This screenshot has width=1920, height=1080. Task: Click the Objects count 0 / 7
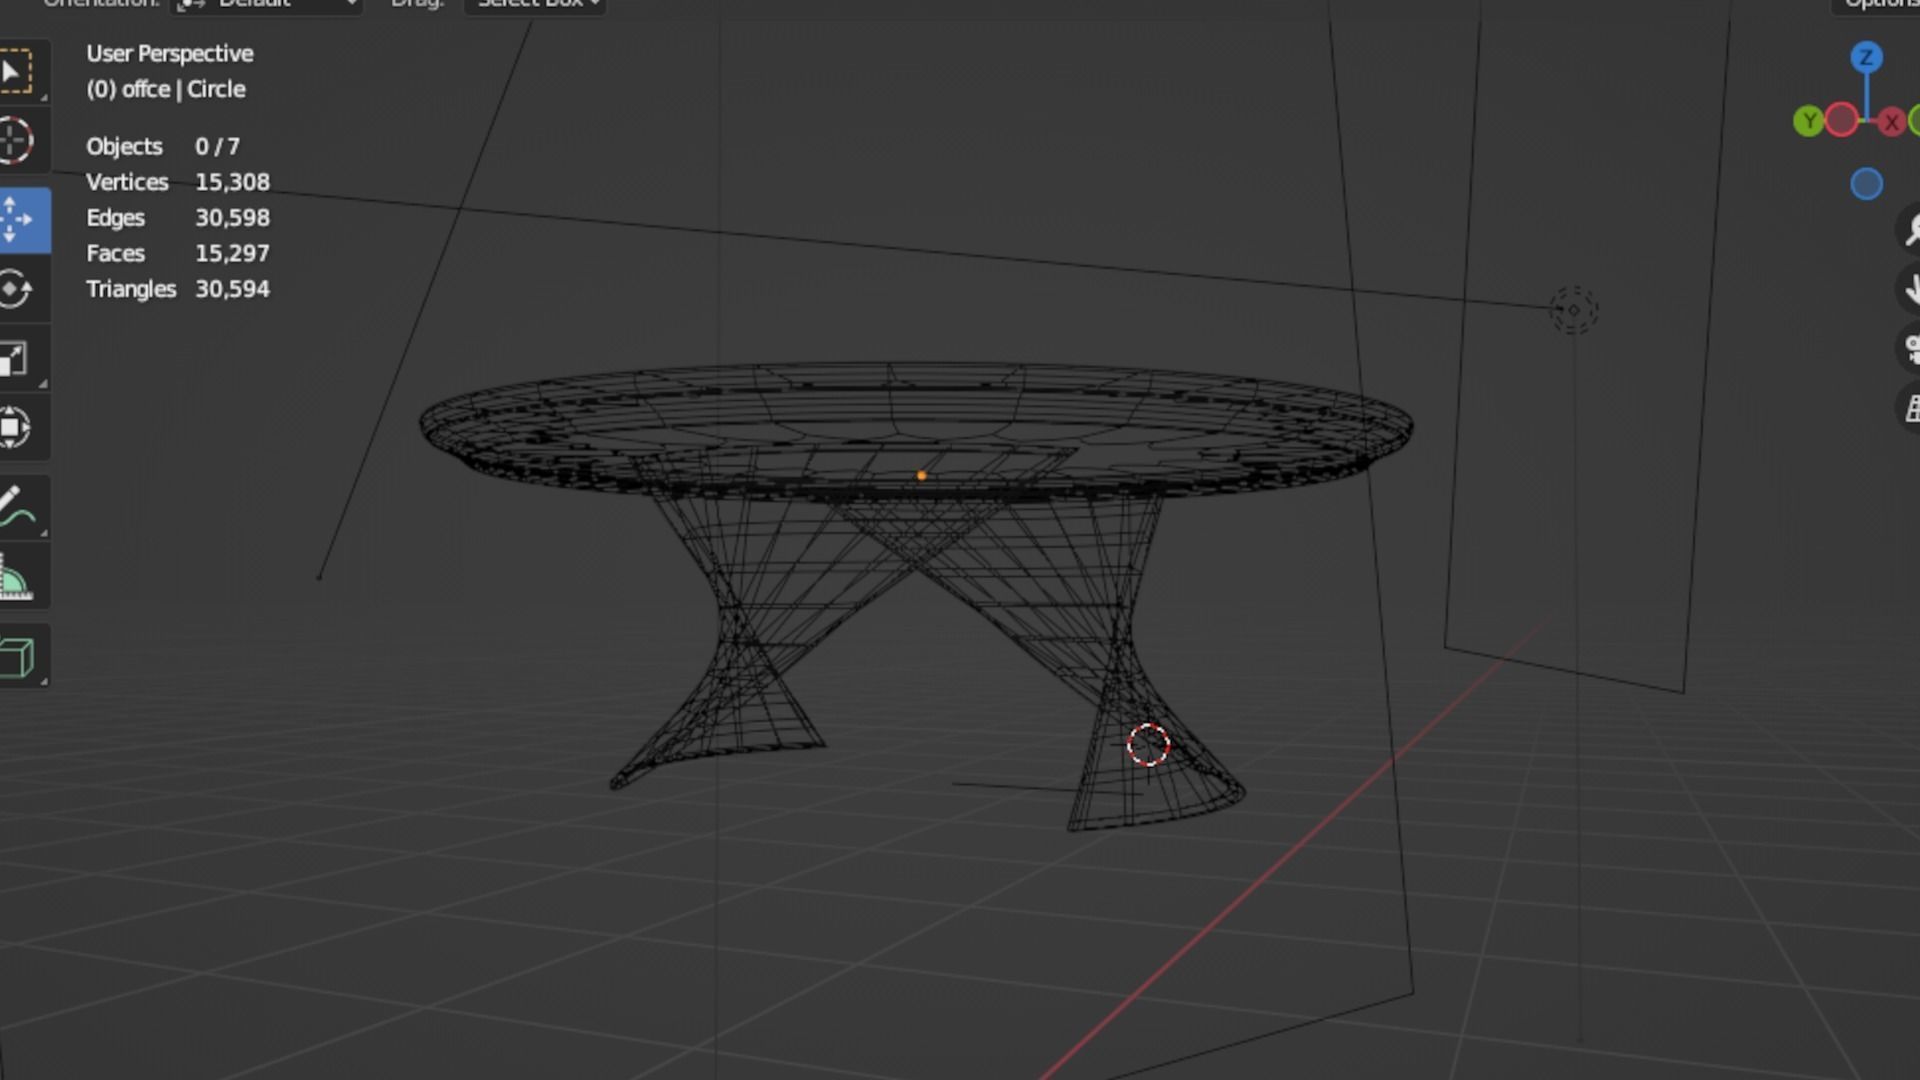tap(217, 147)
